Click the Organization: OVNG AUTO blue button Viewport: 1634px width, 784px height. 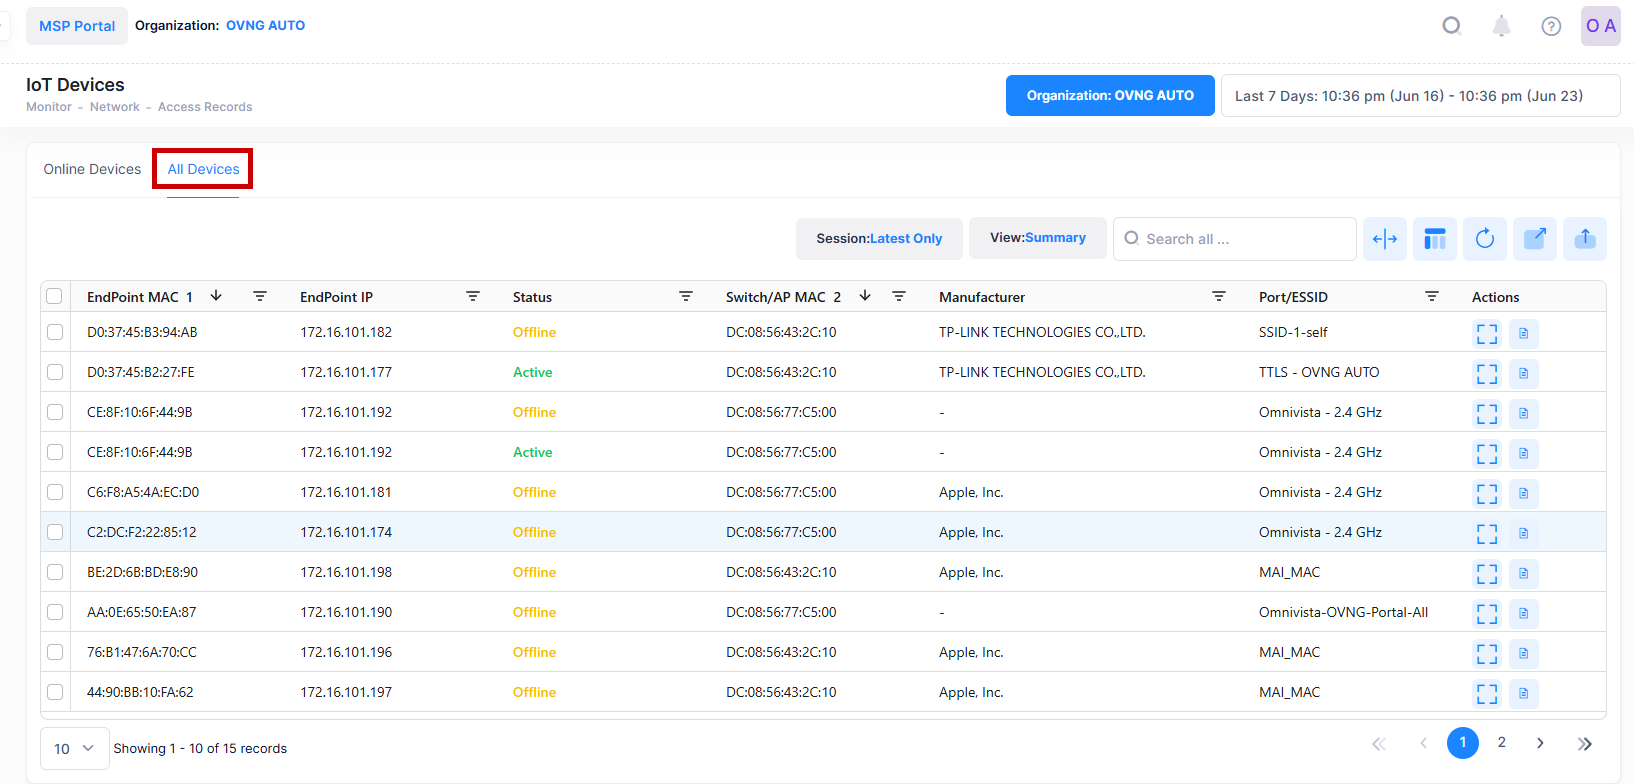point(1109,96)
